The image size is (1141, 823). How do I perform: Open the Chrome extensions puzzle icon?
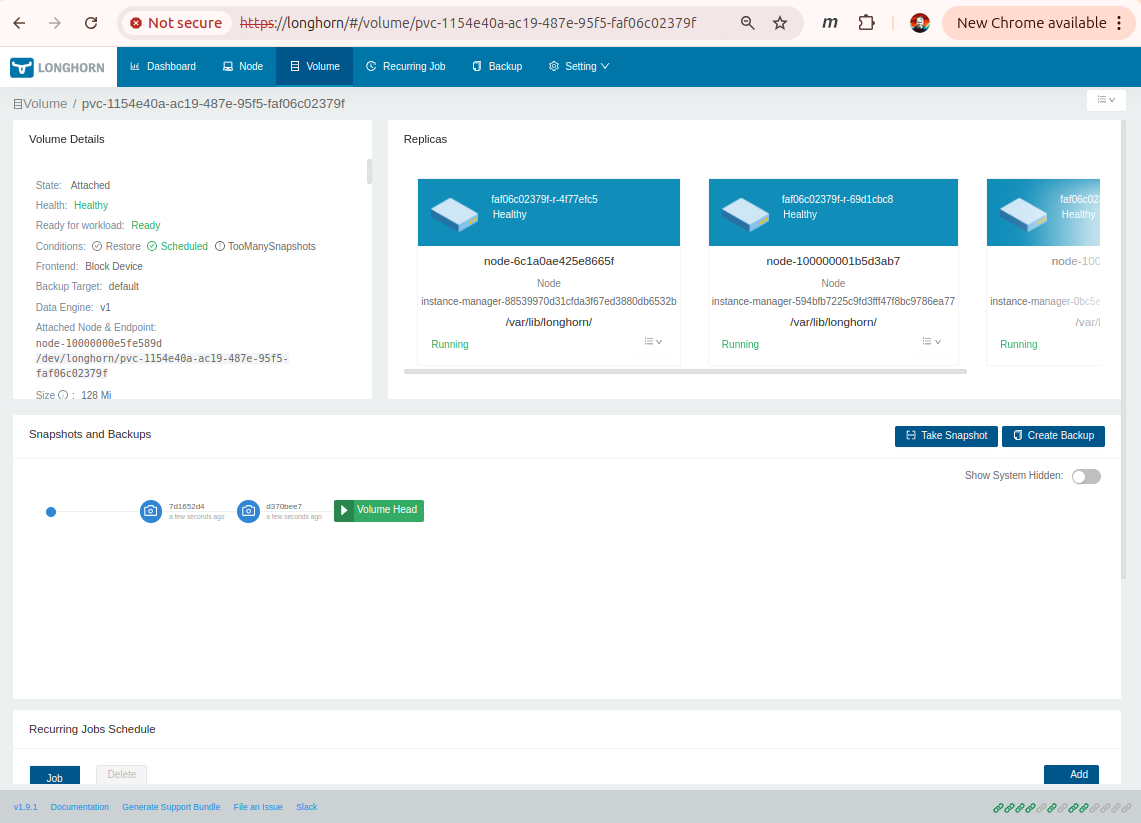point(866,23)
